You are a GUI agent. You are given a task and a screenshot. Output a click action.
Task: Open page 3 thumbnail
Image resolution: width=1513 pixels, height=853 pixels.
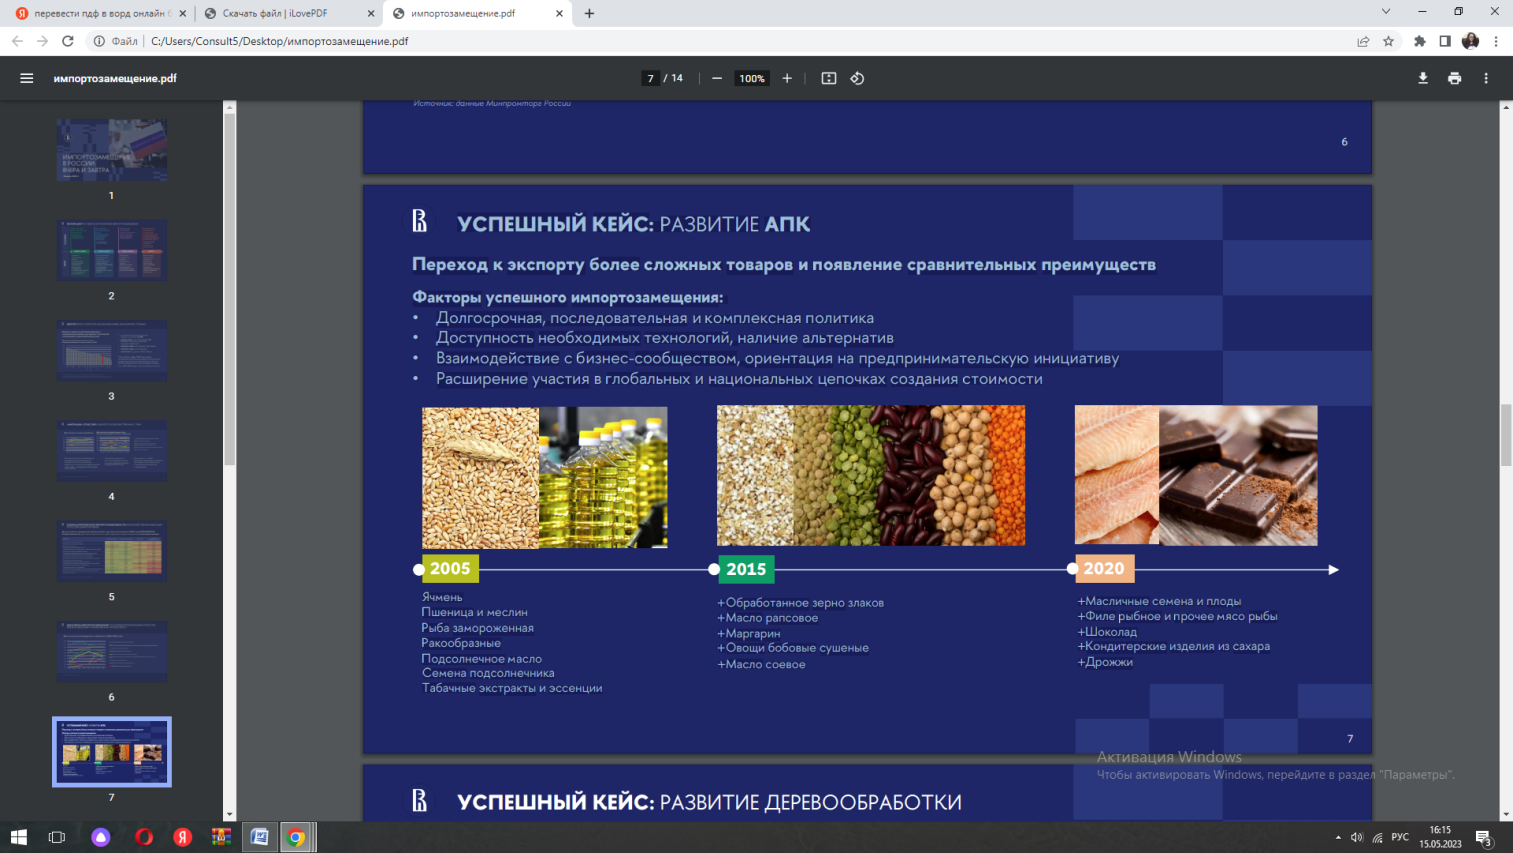pos(112,350)
